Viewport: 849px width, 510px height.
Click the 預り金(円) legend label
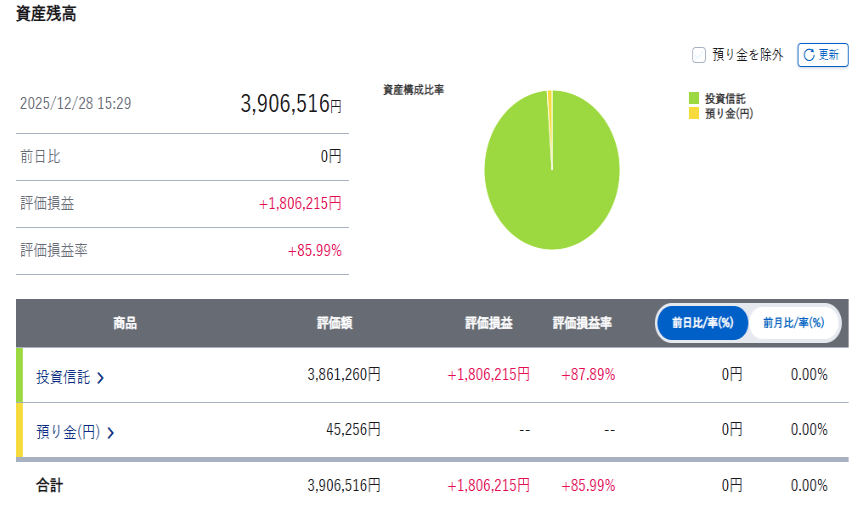[x=729, y=113]
